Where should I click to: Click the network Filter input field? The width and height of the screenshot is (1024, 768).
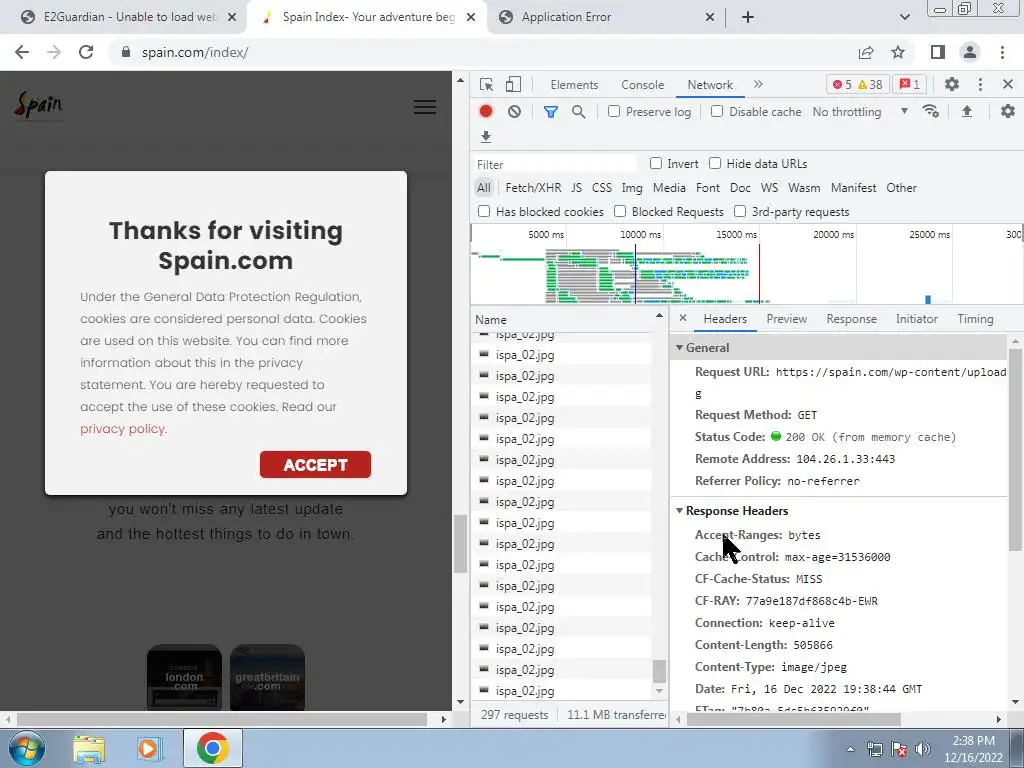[x=554, y=164]
